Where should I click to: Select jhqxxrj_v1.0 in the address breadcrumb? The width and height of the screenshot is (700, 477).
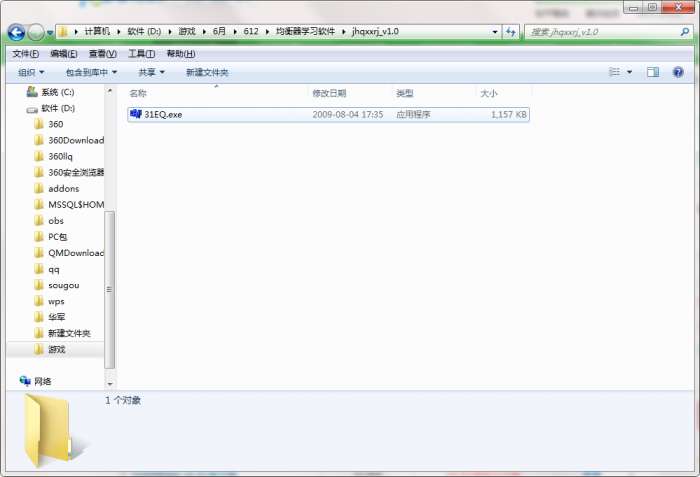click(x=375, y=31)
